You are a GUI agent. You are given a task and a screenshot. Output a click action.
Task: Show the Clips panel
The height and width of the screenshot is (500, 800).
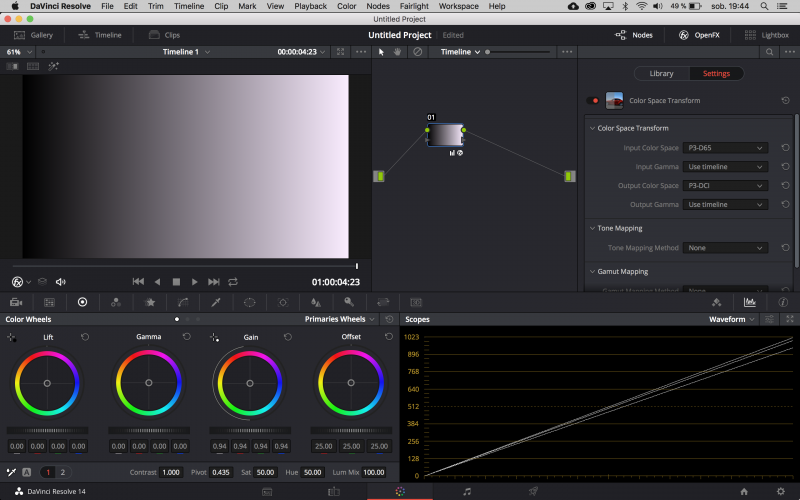tap(164, 35)
